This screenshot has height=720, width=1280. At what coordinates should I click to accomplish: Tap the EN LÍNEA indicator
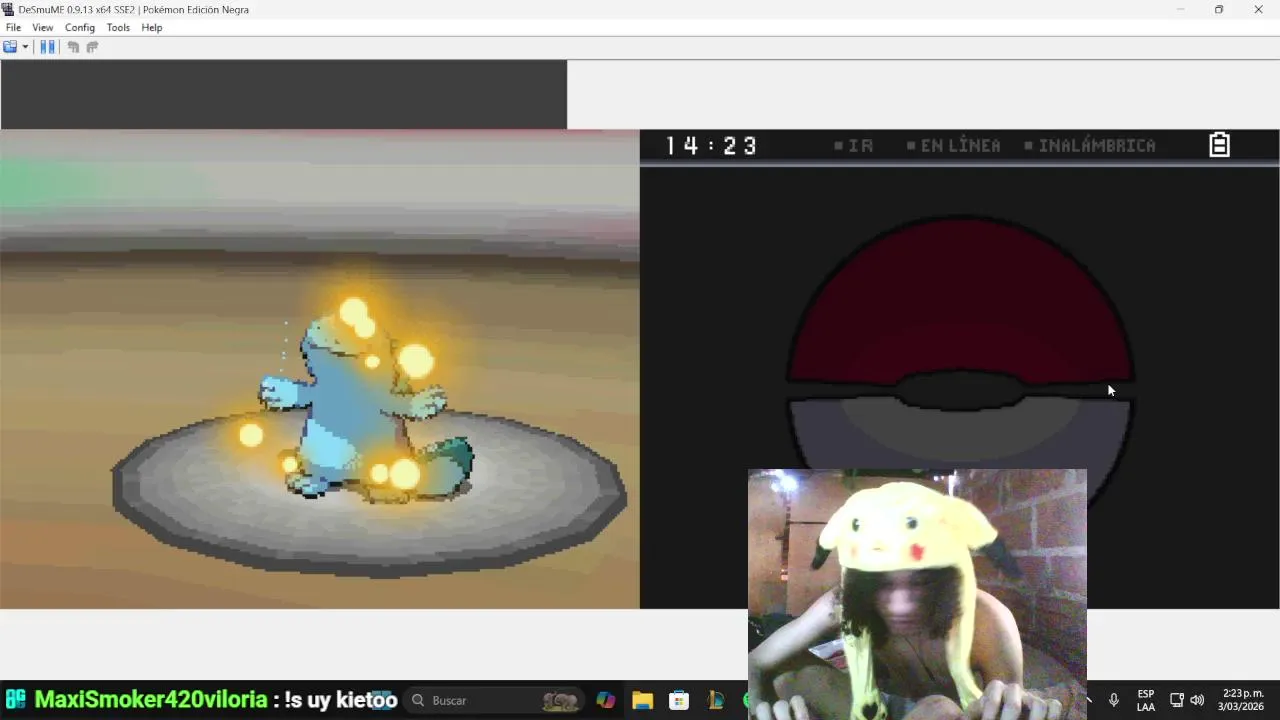tap(953, 146)
